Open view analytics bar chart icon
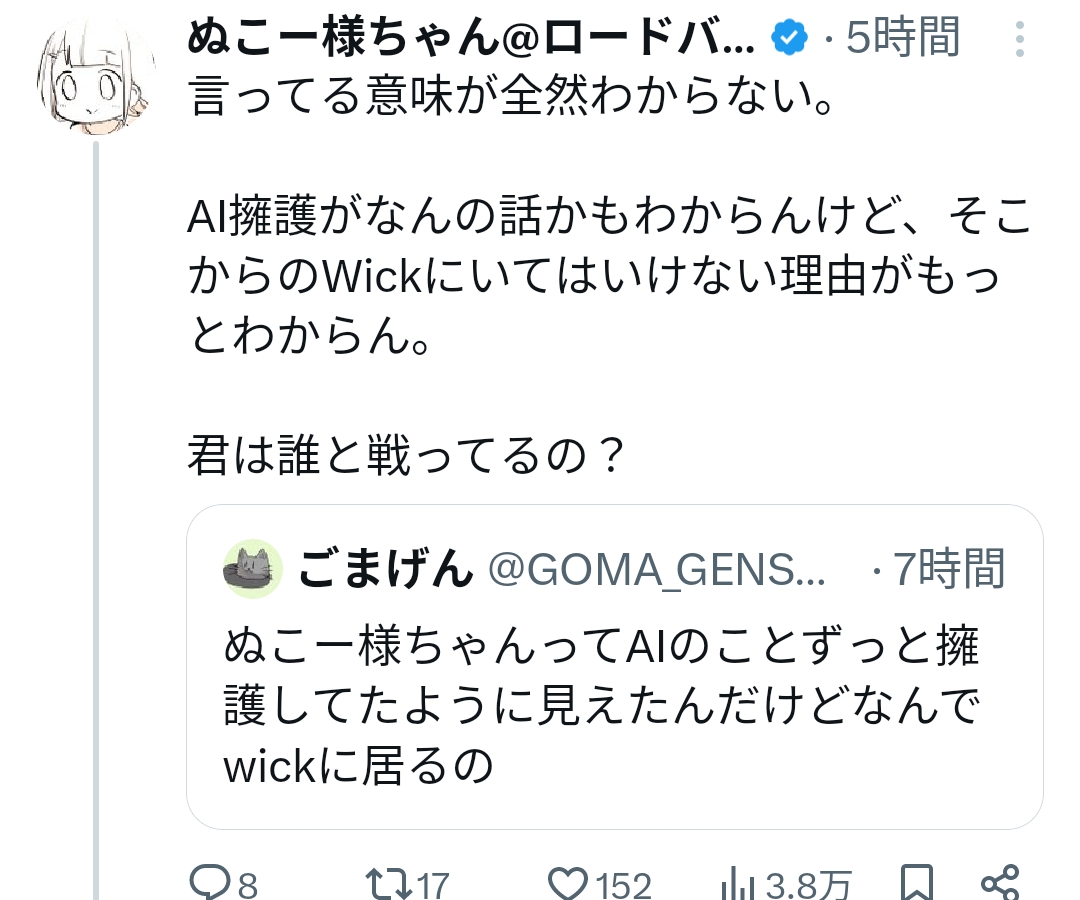The width and height of the screenshot is (1080, 900). coord(738,882)
